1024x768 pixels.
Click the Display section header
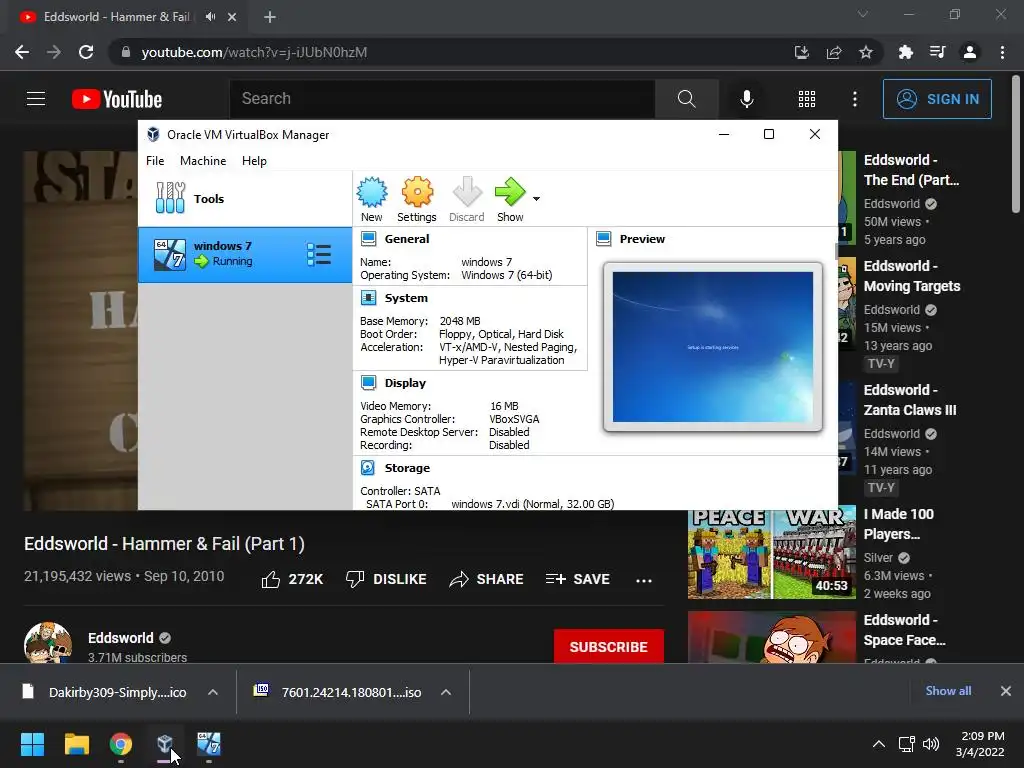pos(405,383)
